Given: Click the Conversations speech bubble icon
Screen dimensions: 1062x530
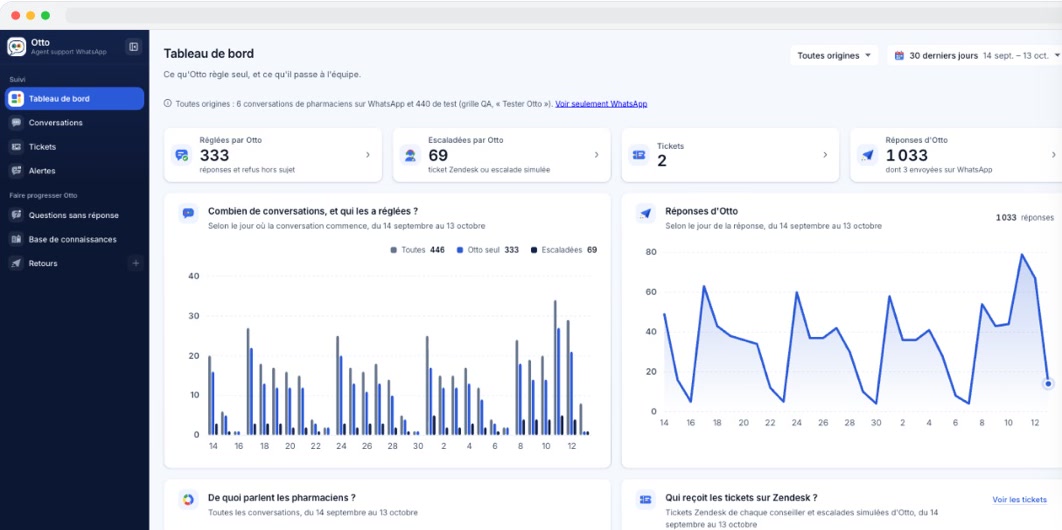Looking at the screenshot, I should [x=16, y=123].
